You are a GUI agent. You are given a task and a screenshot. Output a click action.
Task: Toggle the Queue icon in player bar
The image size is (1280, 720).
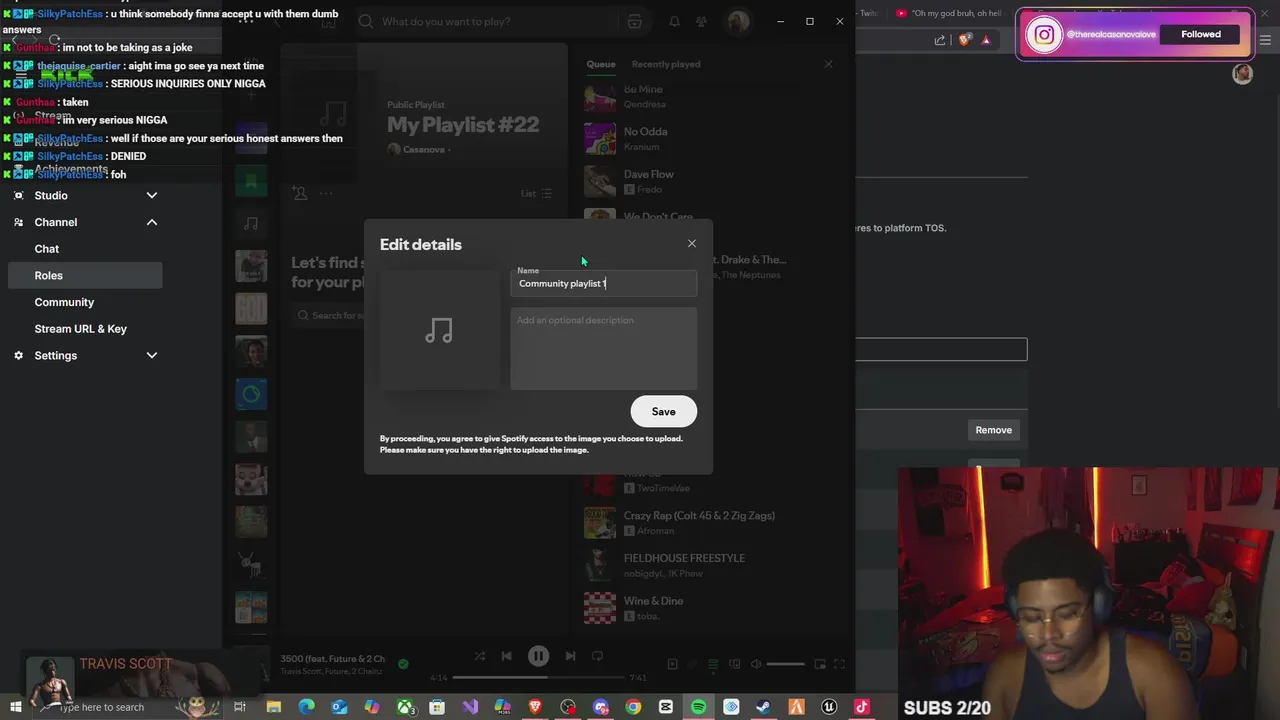coord(713,664)
